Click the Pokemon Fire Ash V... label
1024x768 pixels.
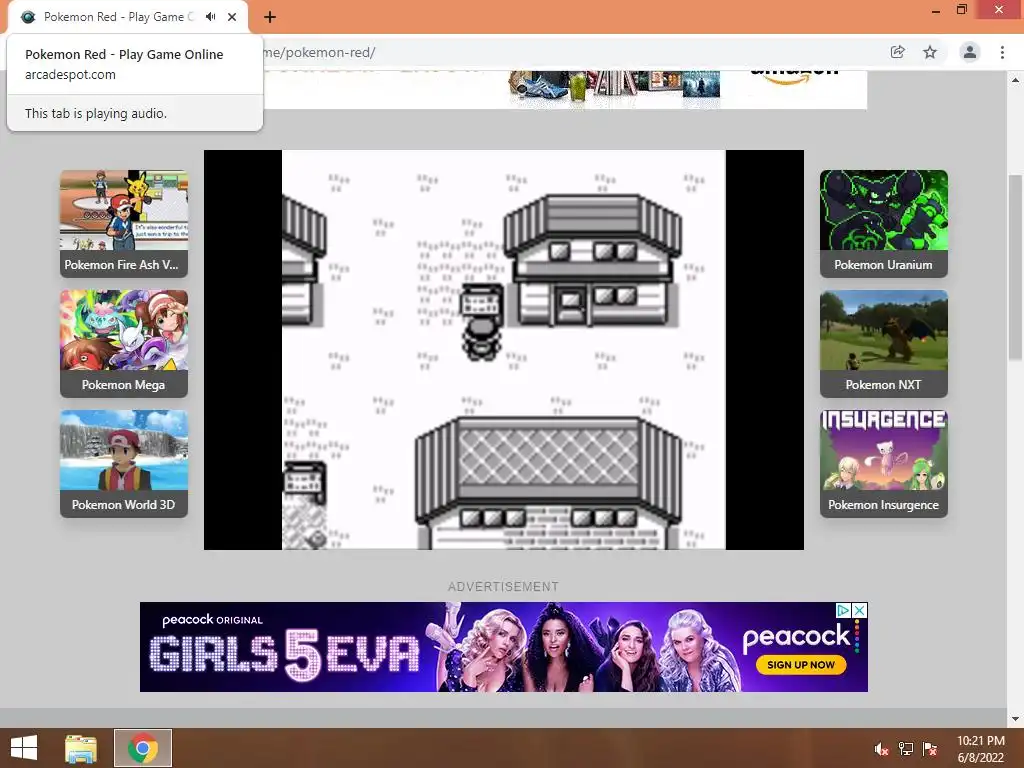pos(121,264)
